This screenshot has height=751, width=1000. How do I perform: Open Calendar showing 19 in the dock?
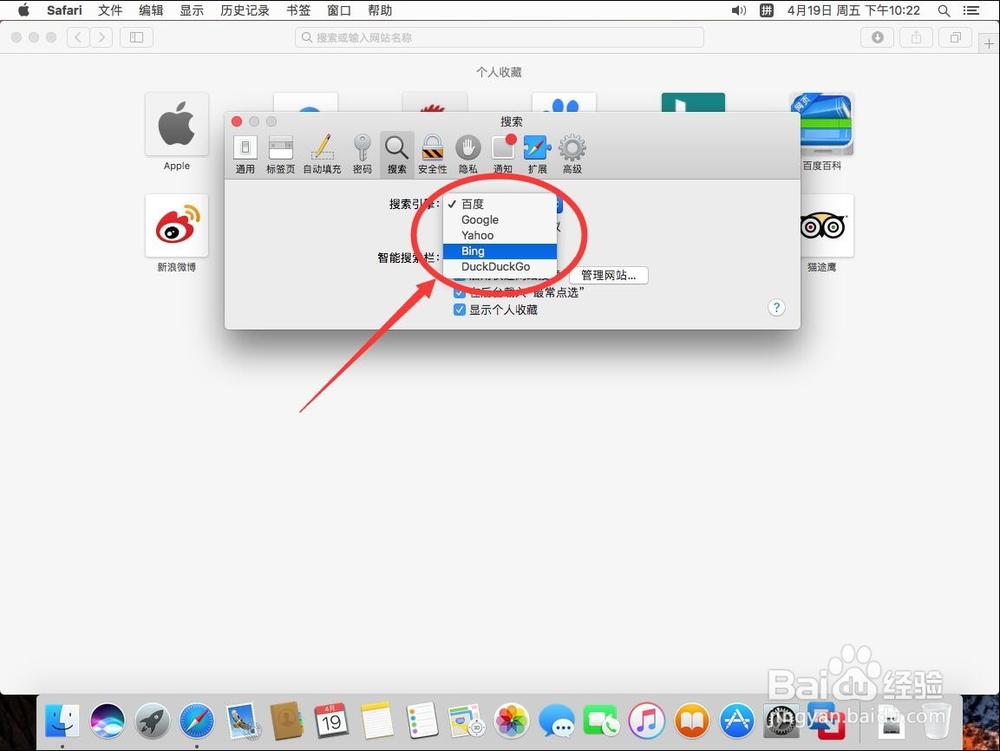331,721
